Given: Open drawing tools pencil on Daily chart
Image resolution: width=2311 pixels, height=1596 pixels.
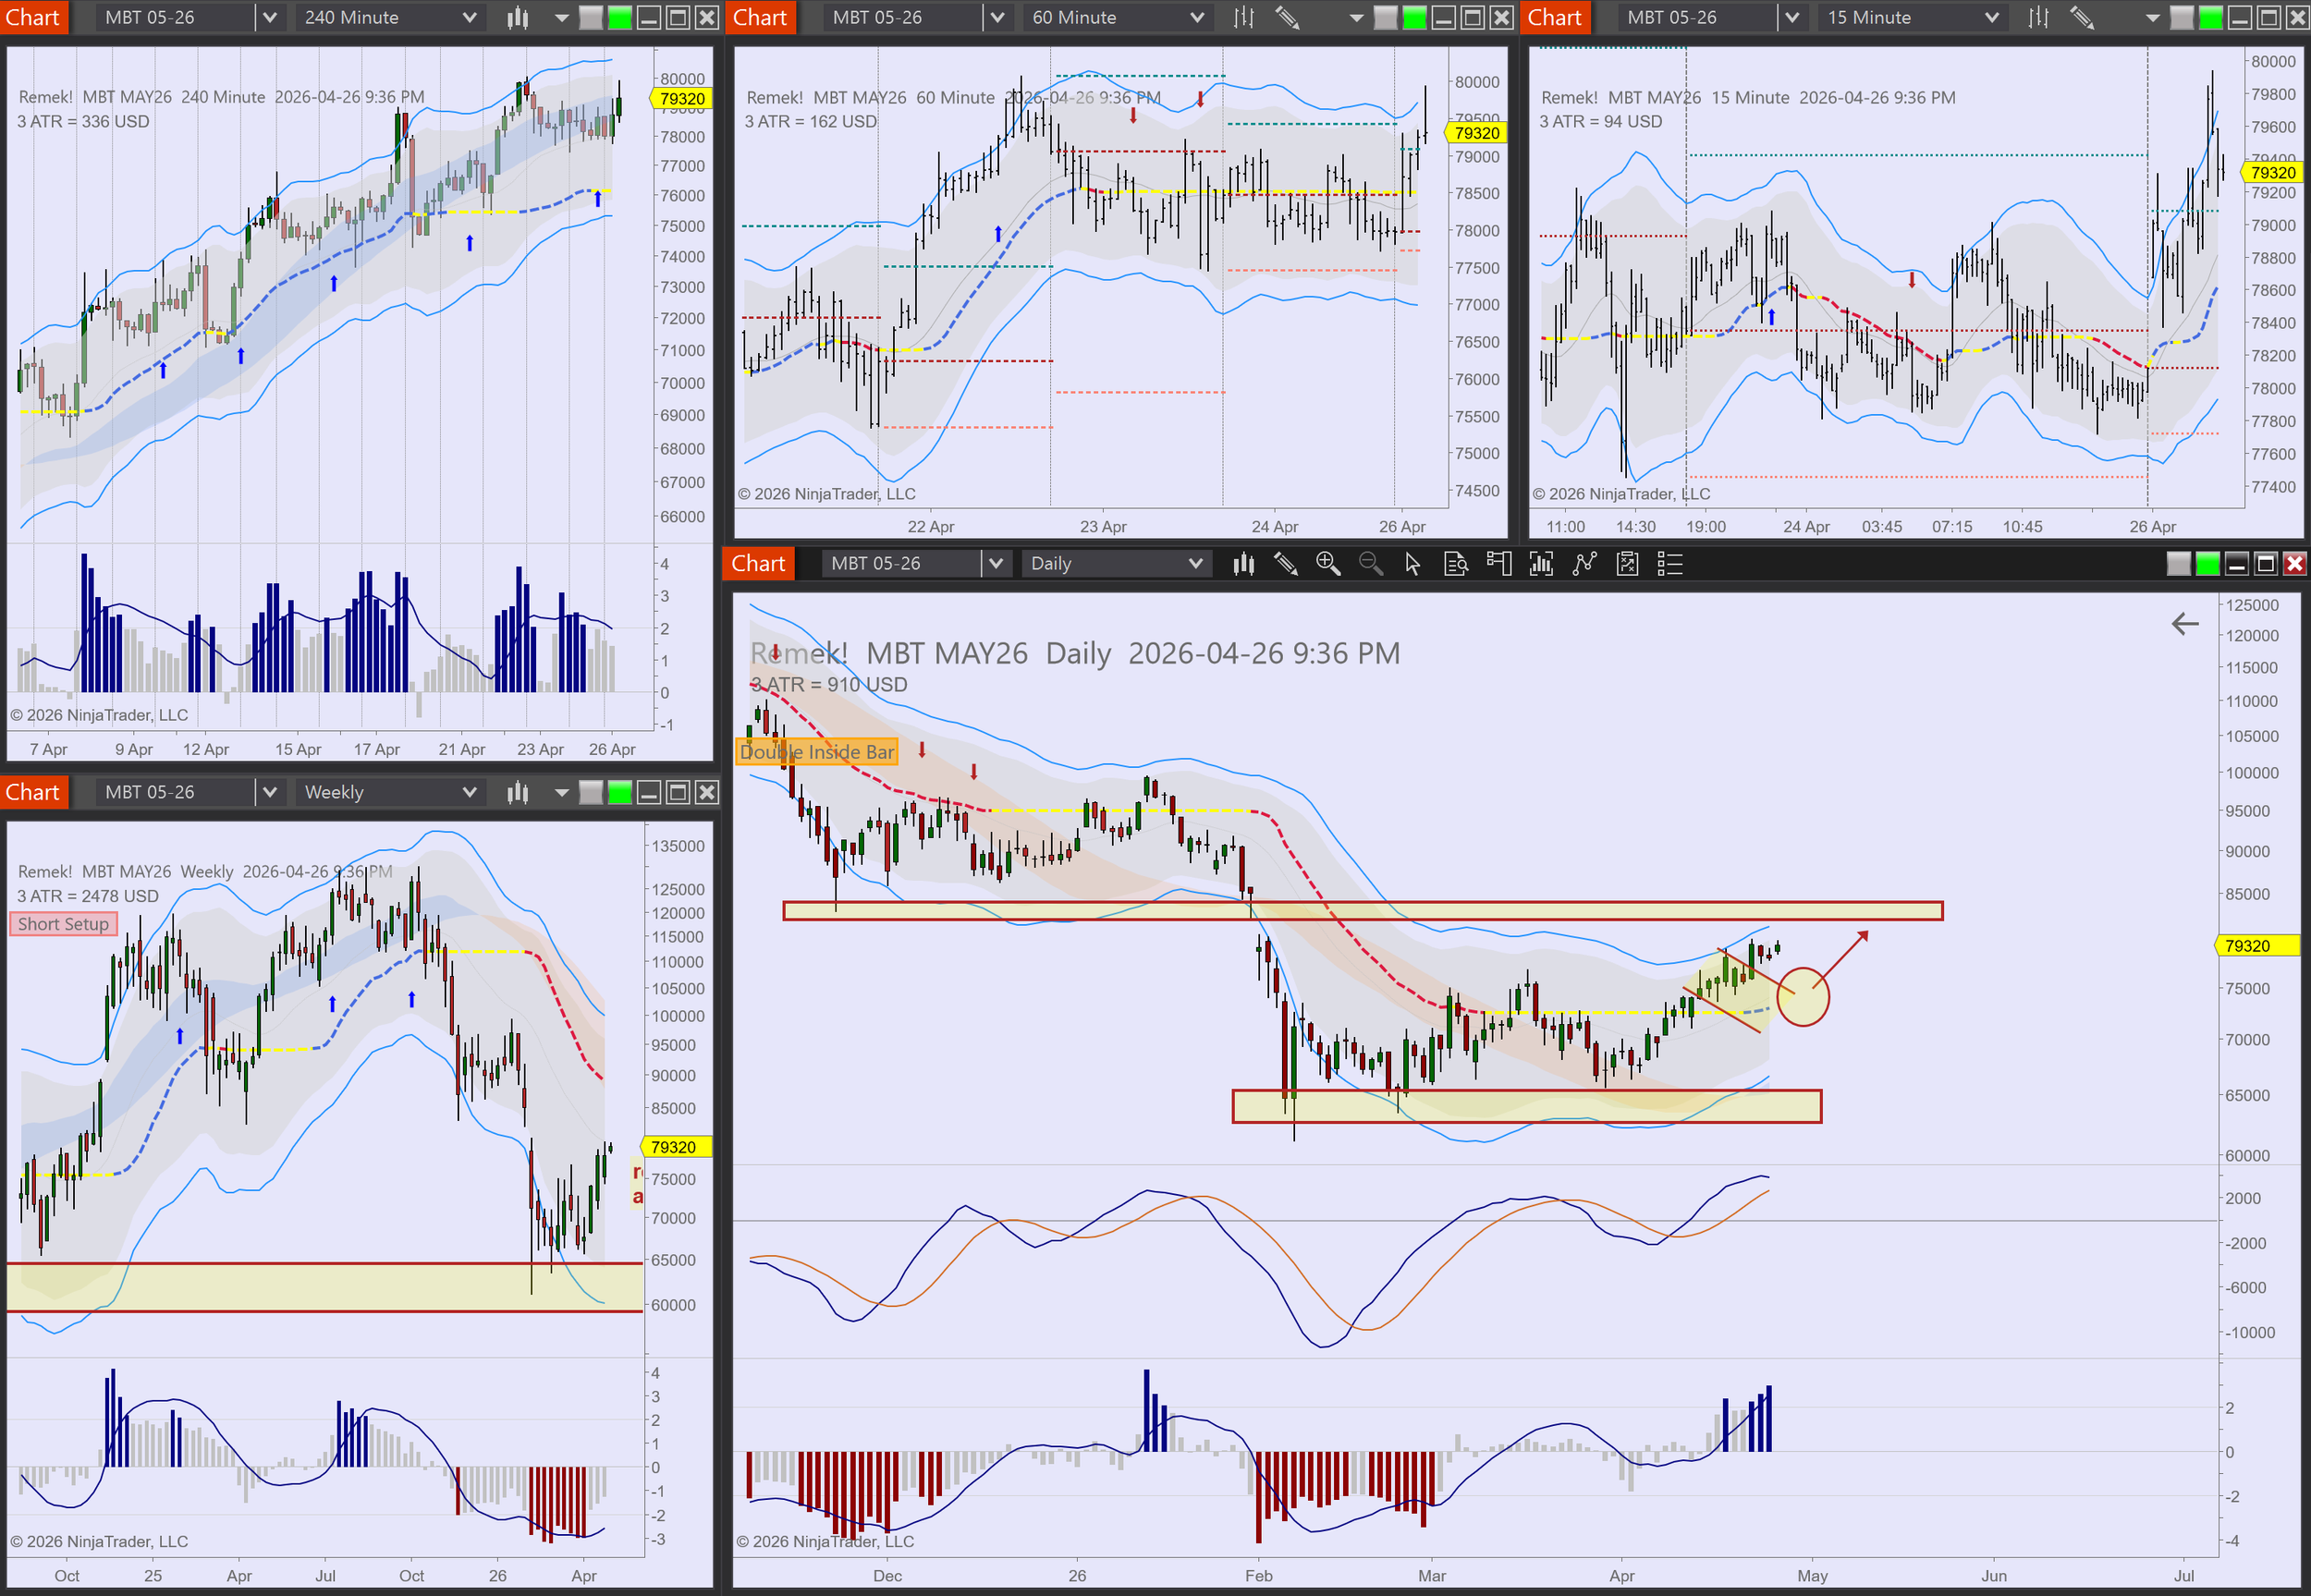Looking at the screenshot, I should click(1286, 564).
